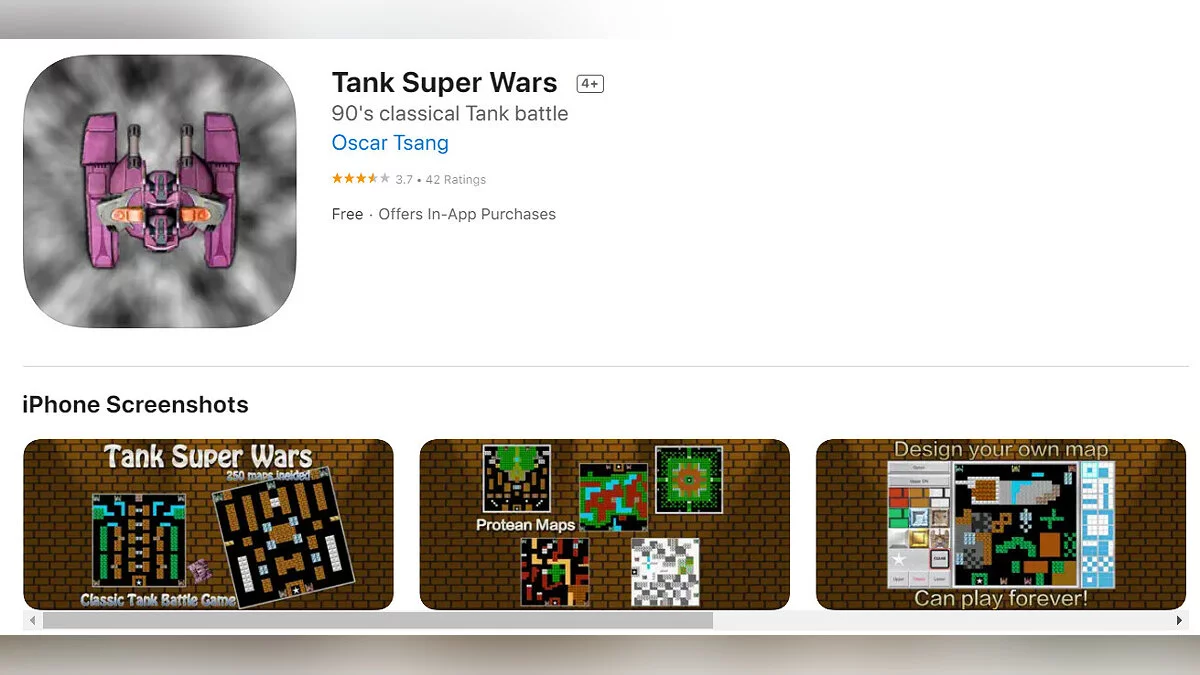The image size is (1200, 675).
Task: Click the iPhone Screenshots heading
Action: click(x=135, y=405)
